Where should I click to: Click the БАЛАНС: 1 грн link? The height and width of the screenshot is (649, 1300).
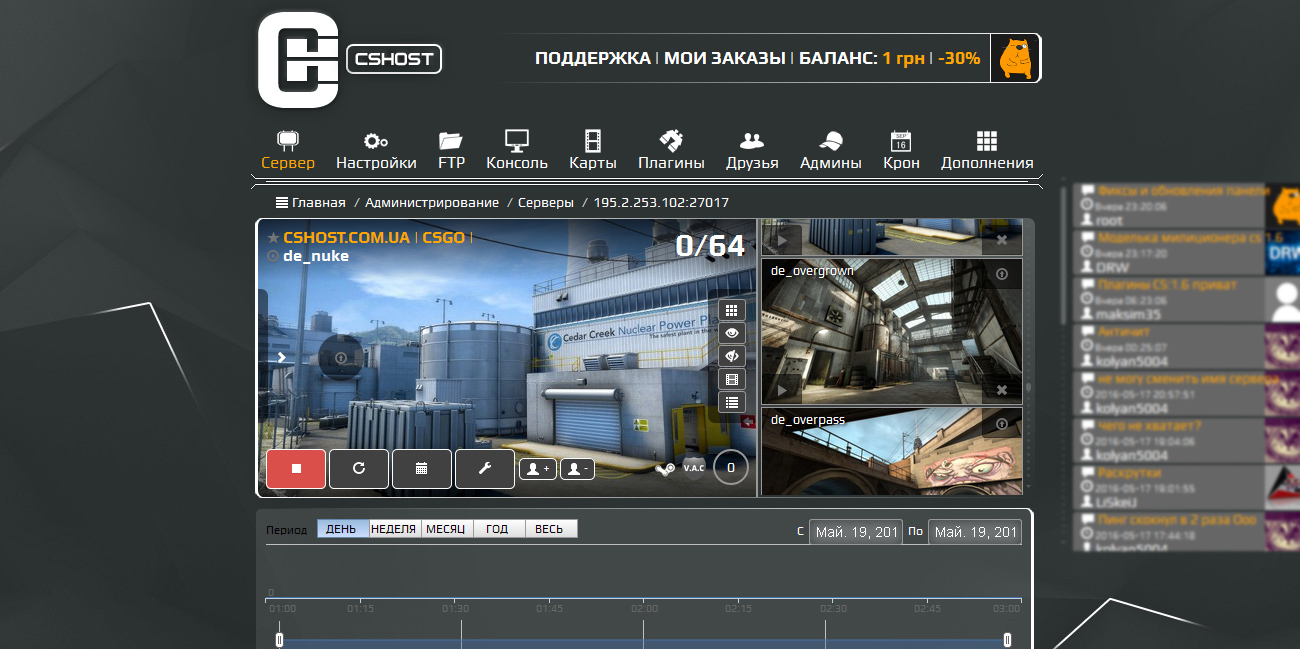point(861,58)
